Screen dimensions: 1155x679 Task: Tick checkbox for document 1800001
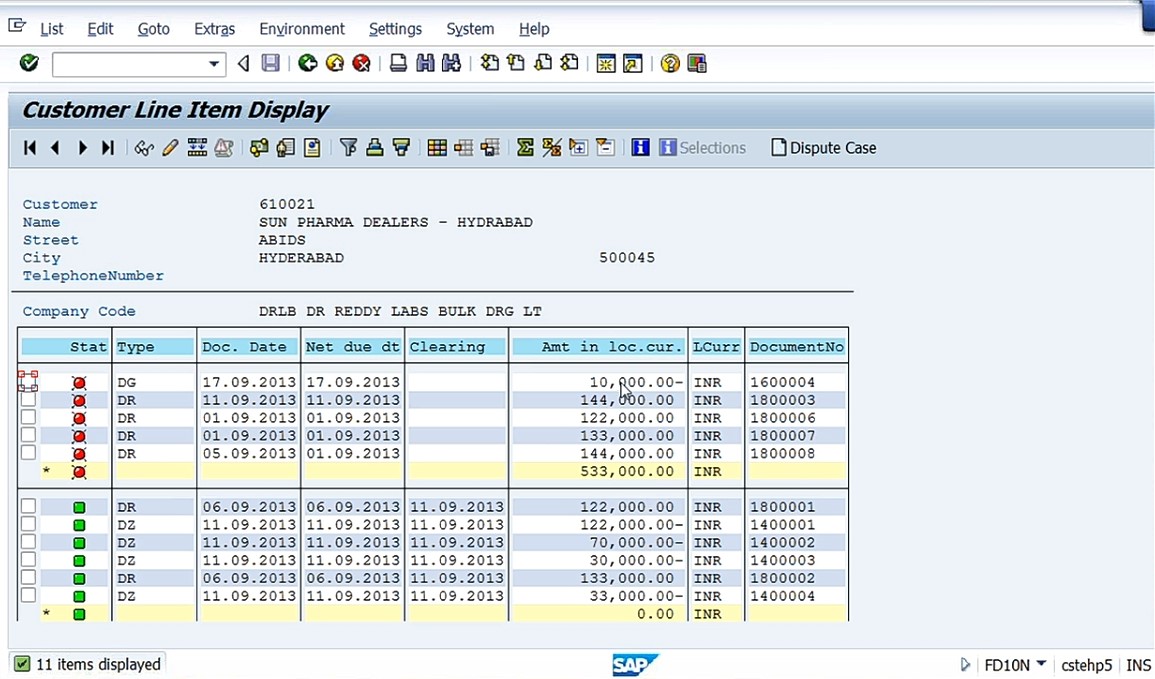pyautogui.click(x=28, y=506)
